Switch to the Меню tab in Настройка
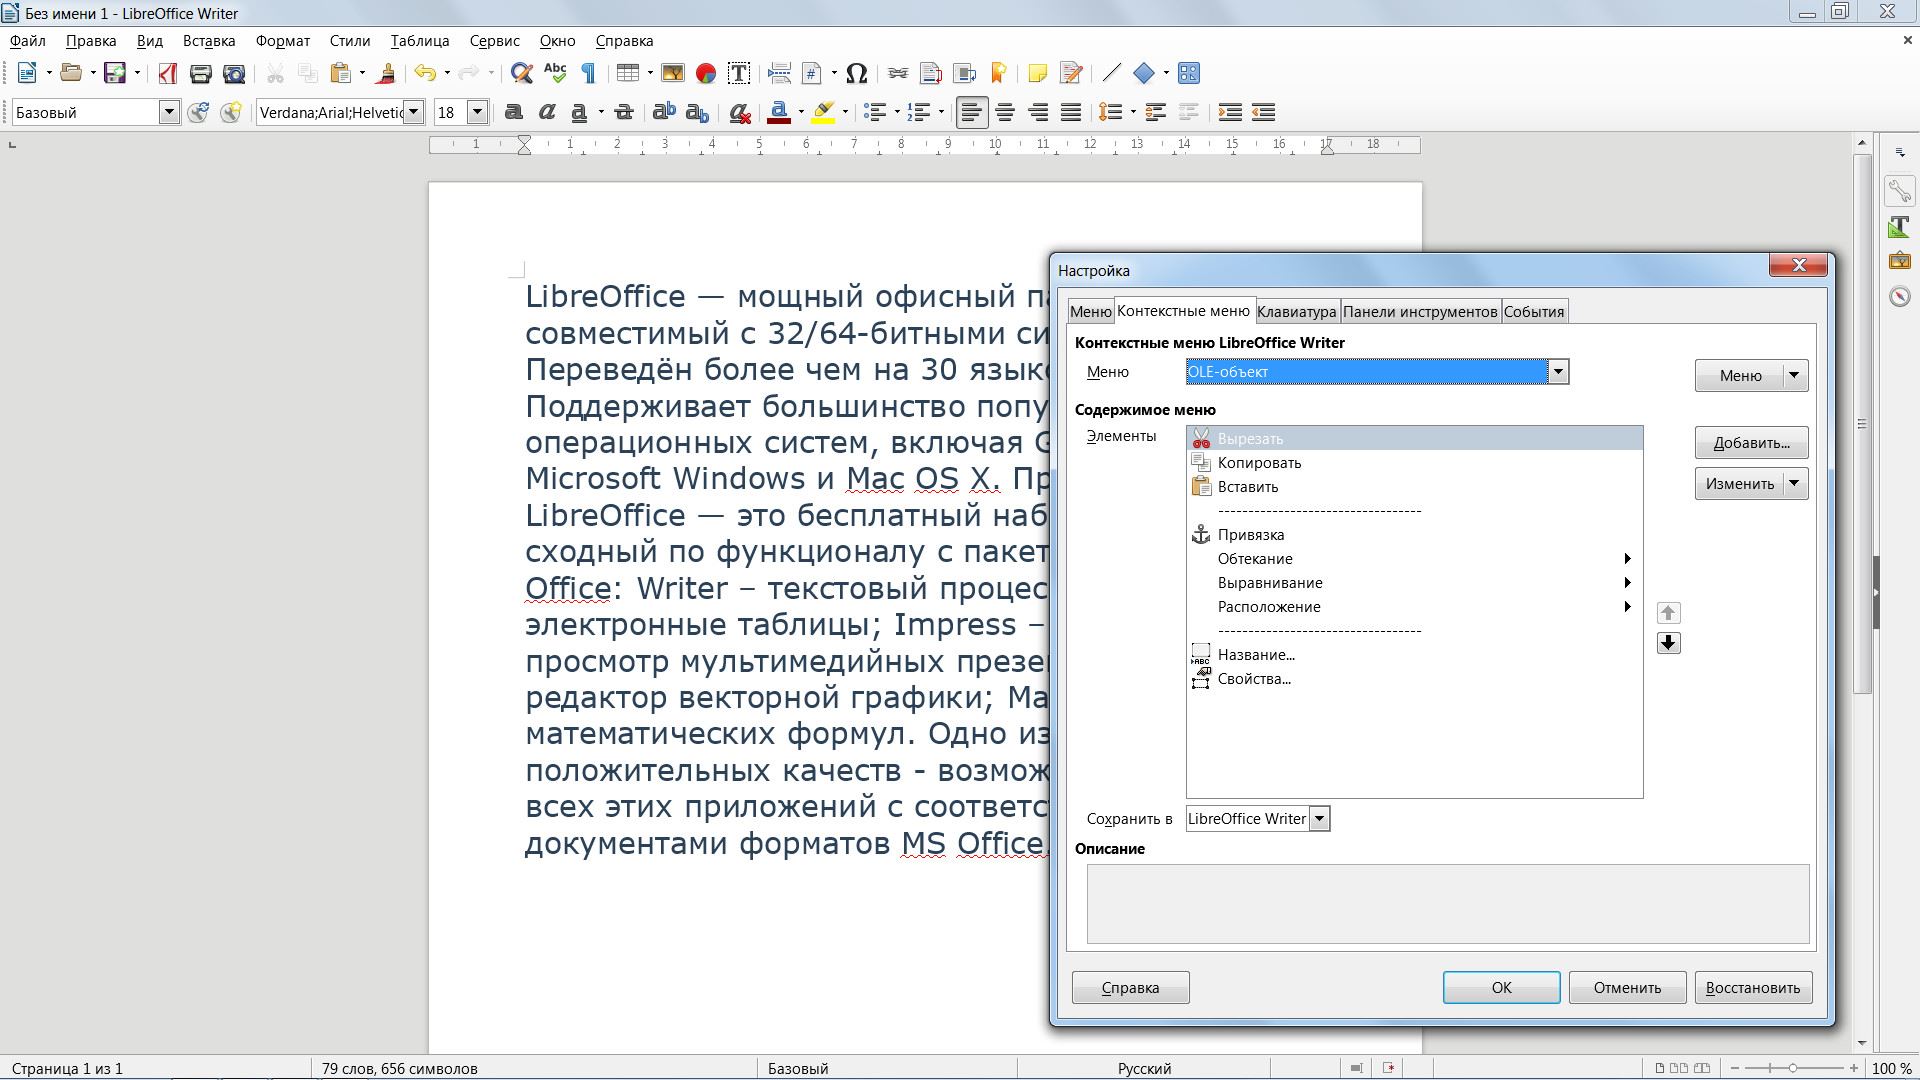The width and height of the screenshot is (1920, 1080). point(1090,312)
